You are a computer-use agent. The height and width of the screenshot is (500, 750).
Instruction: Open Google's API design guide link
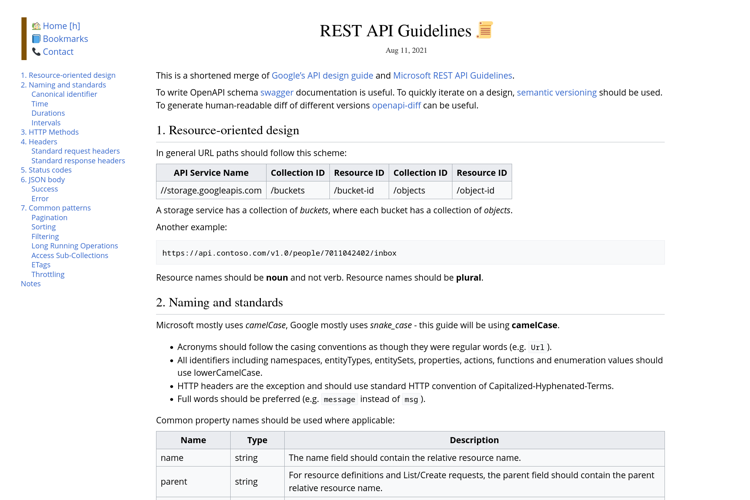[322, 75]
